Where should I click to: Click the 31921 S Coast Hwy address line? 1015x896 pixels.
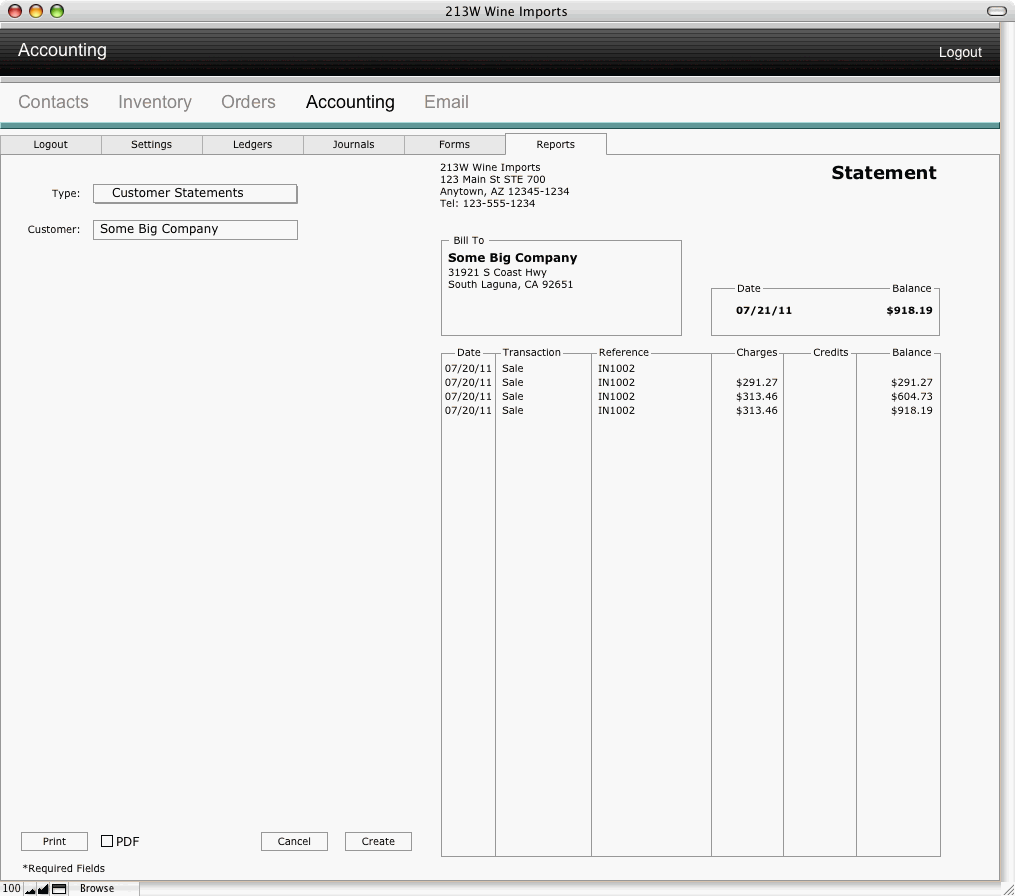coord(497,273)
